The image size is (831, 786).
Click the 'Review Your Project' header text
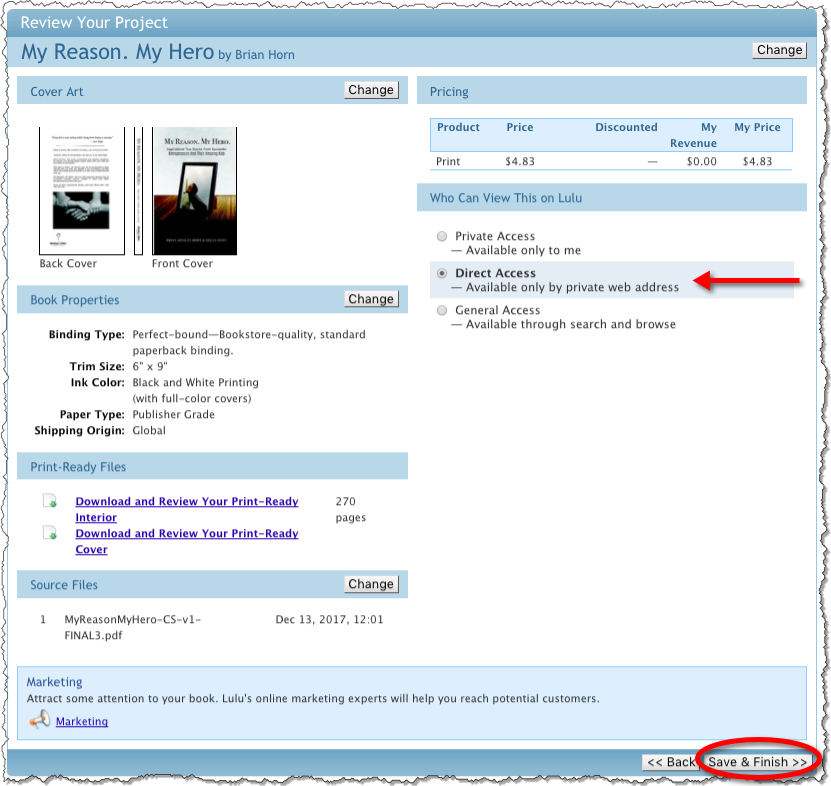(x=94, y=23)
